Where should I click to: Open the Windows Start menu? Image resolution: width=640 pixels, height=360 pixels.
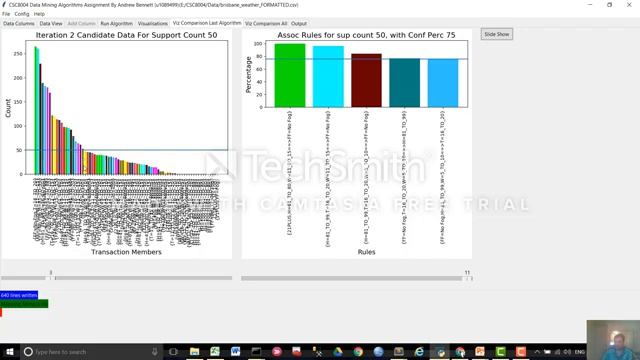[x=10, y=351]
